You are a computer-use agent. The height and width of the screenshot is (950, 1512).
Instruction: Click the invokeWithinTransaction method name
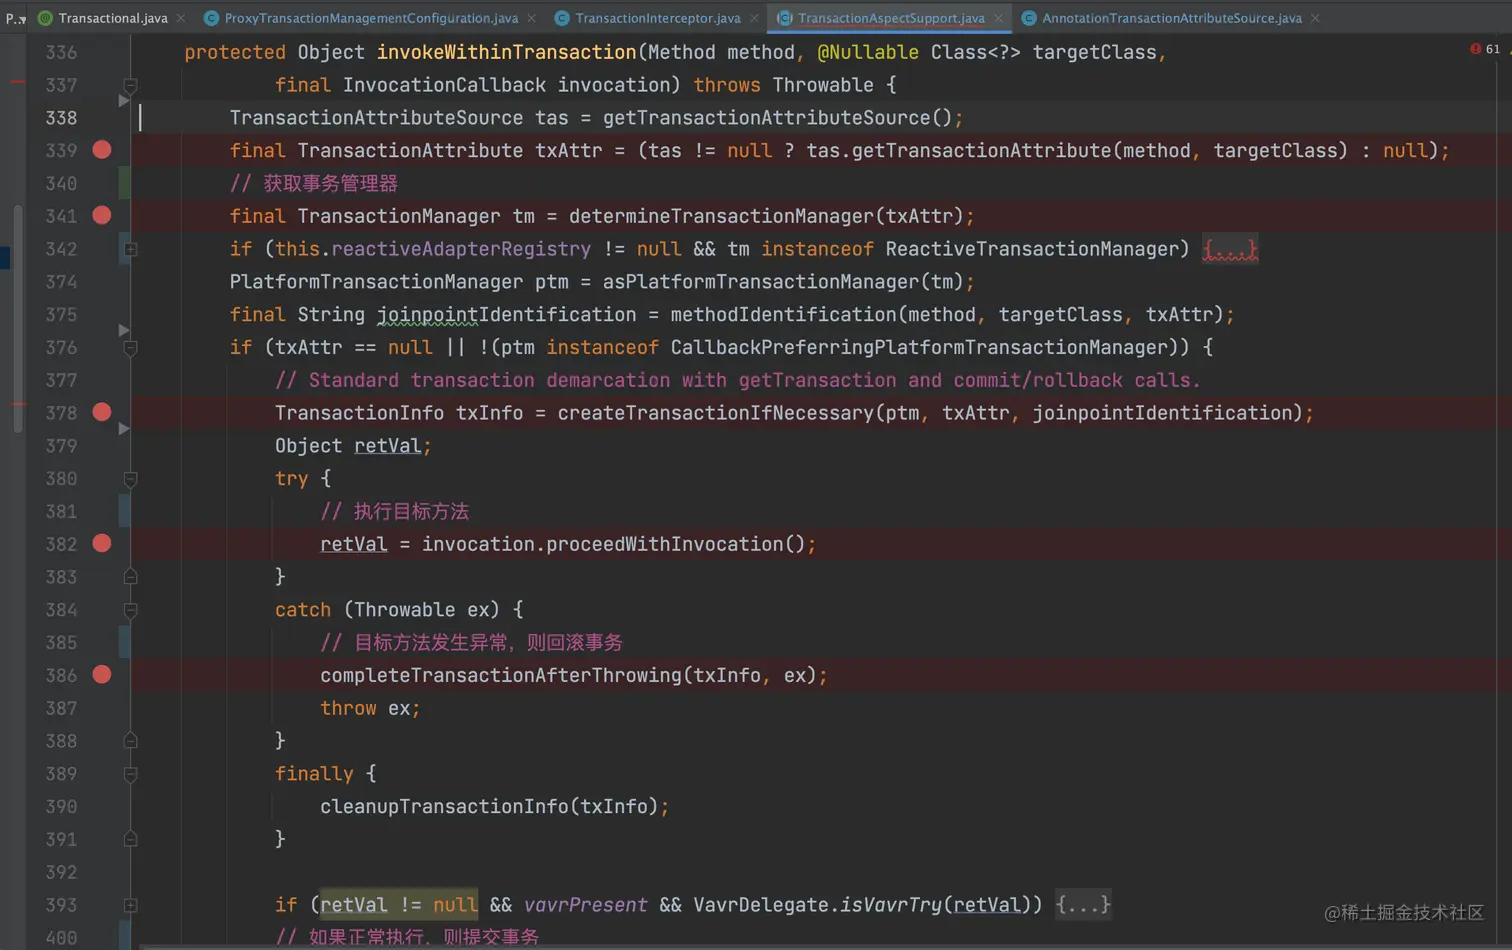coord(506,52)
